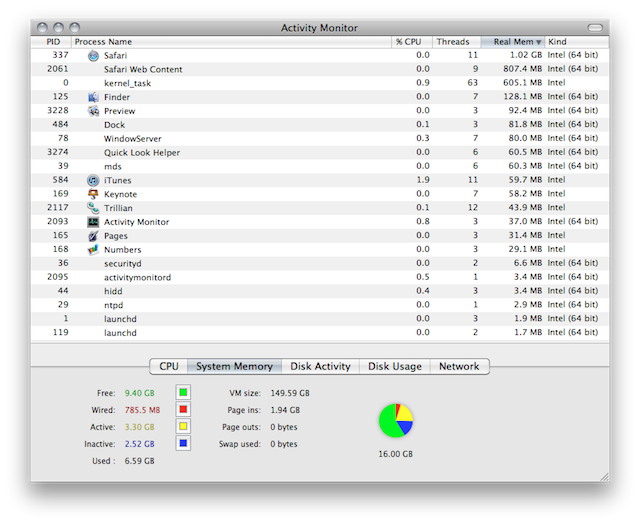
Task: Click the 605.1 MB memory value
Action: (522, 83)
